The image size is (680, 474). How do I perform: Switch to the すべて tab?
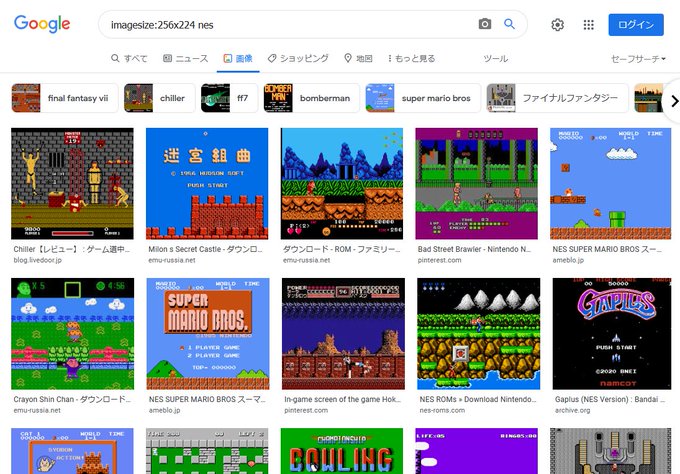pyautogui.click(x=129, y=58)
